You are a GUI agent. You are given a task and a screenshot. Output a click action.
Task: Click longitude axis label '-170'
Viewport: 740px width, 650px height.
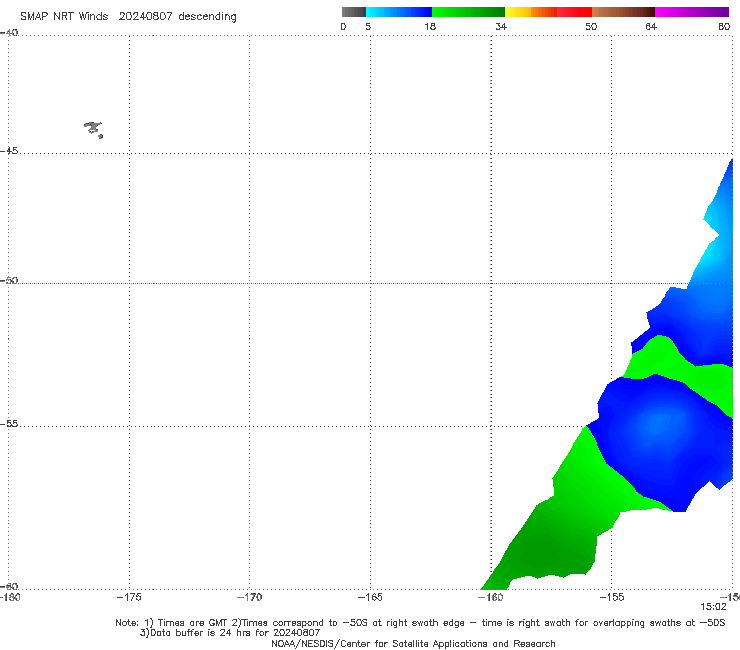(249, 597)
